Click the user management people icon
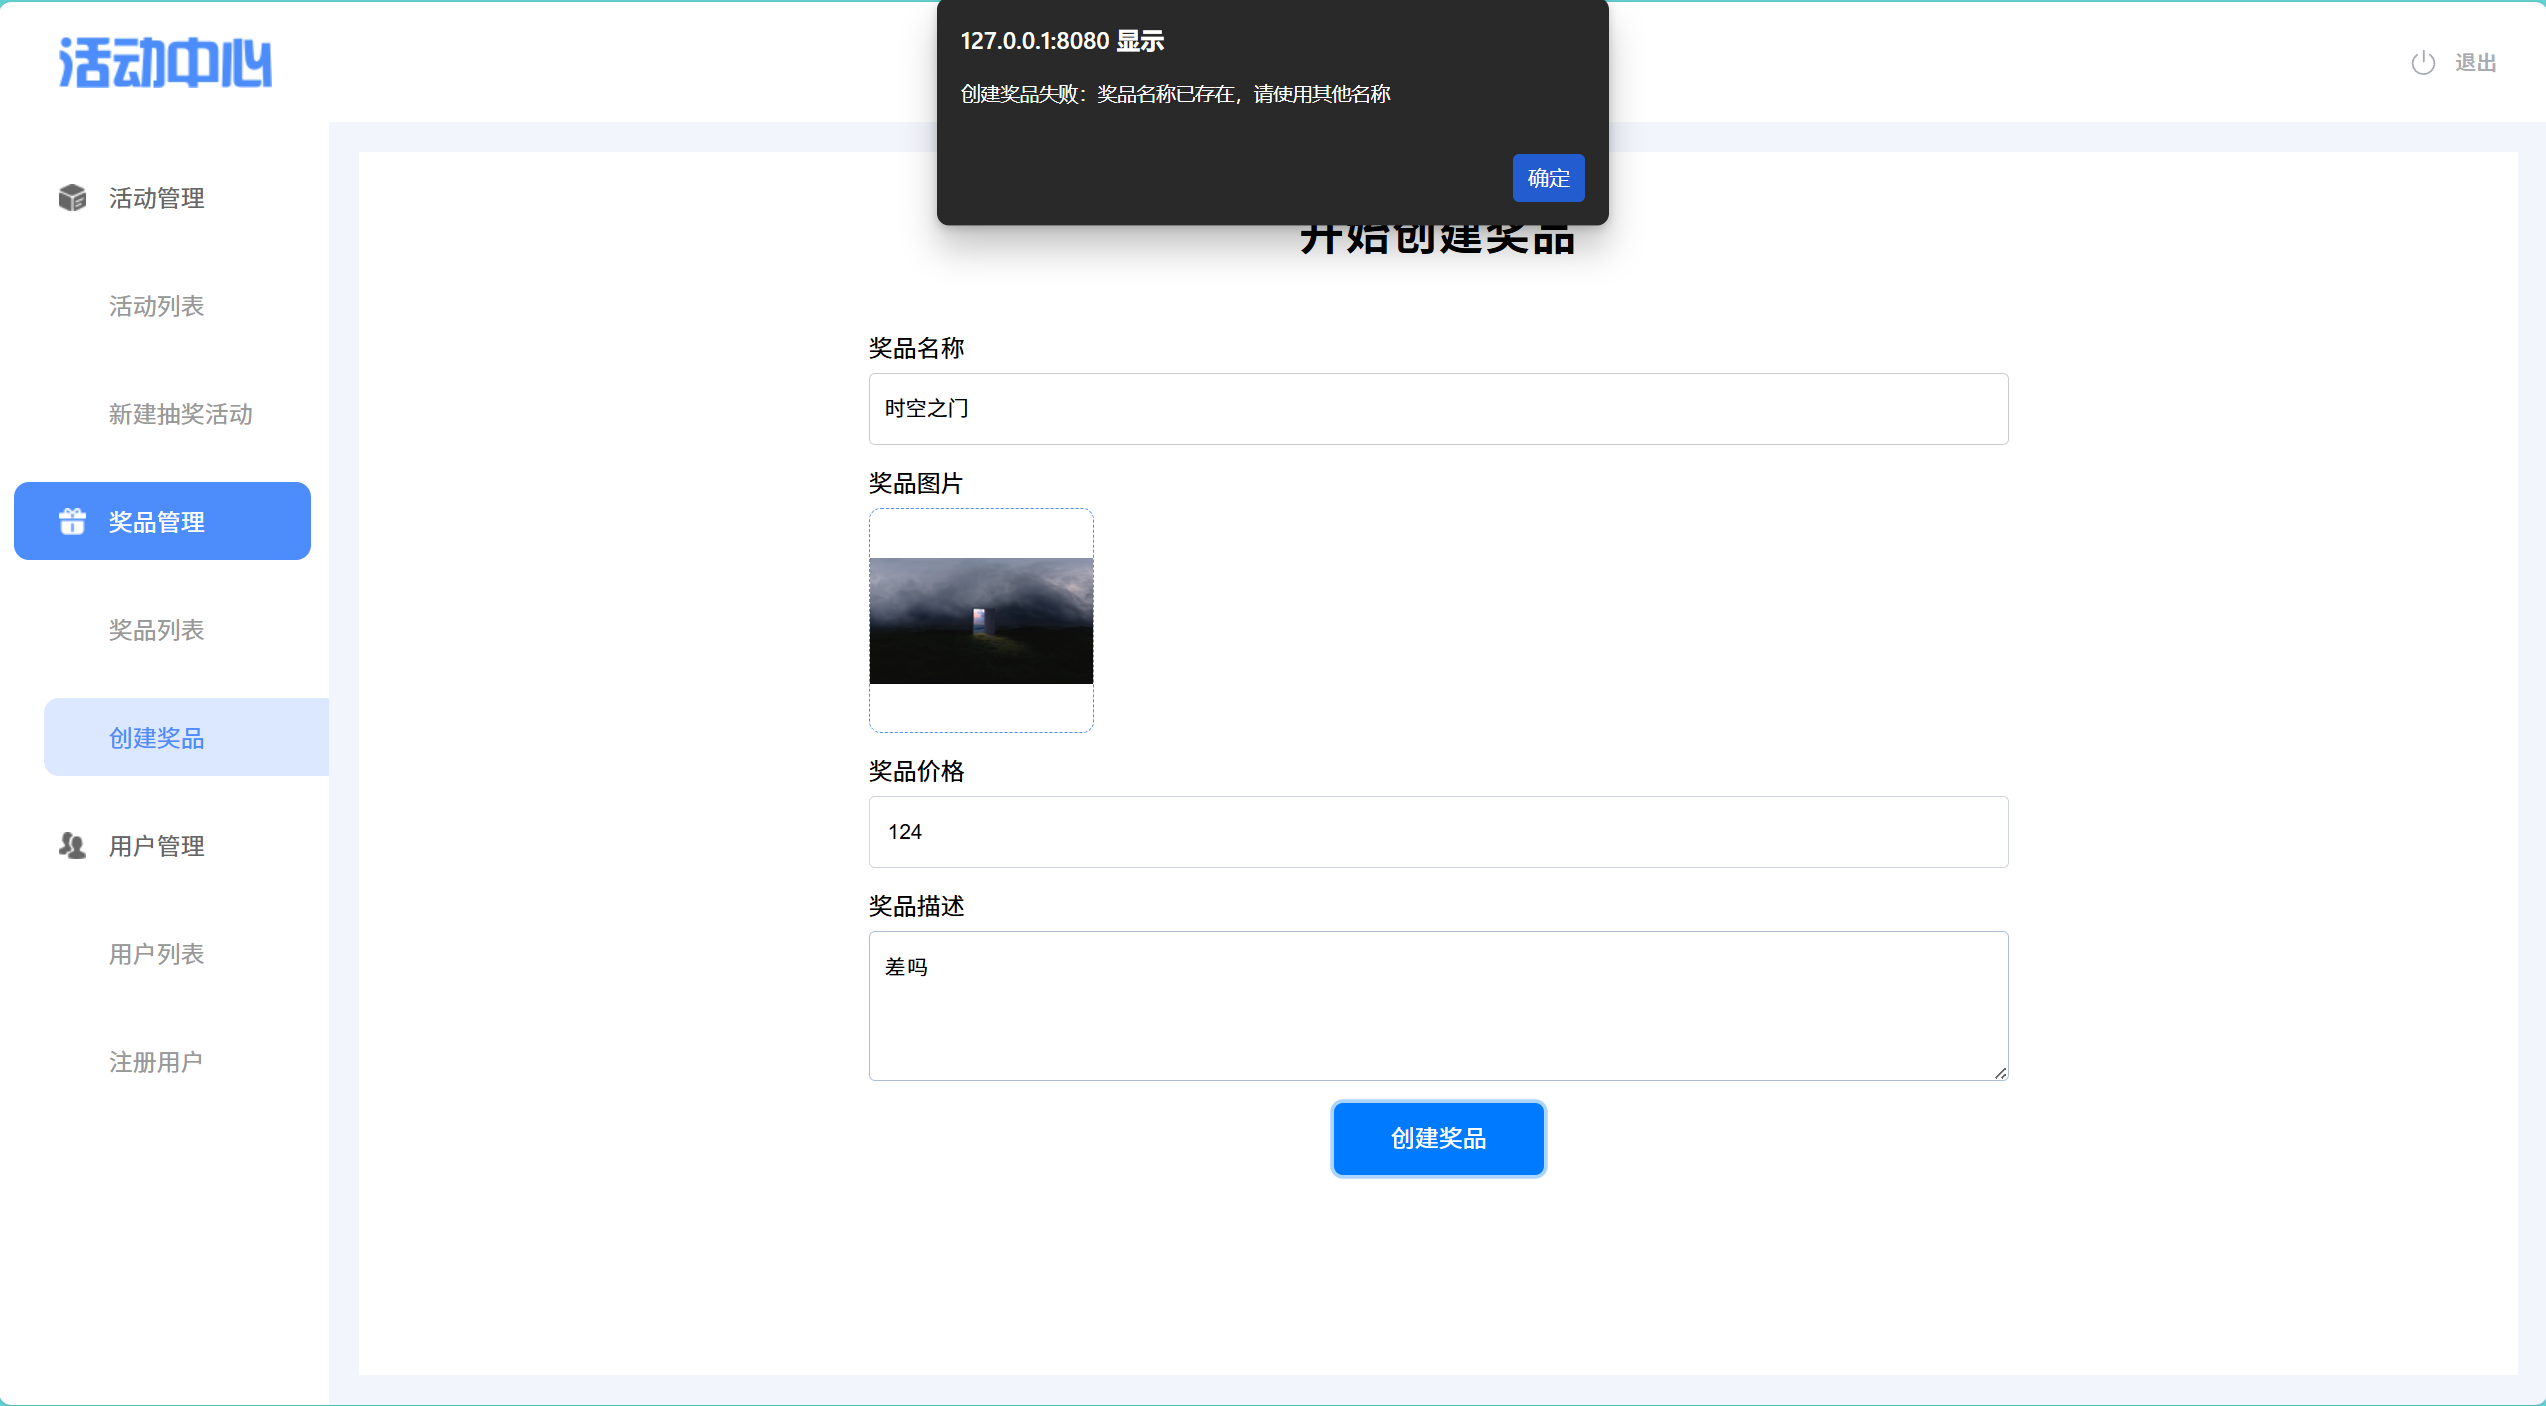 [72, 846]
